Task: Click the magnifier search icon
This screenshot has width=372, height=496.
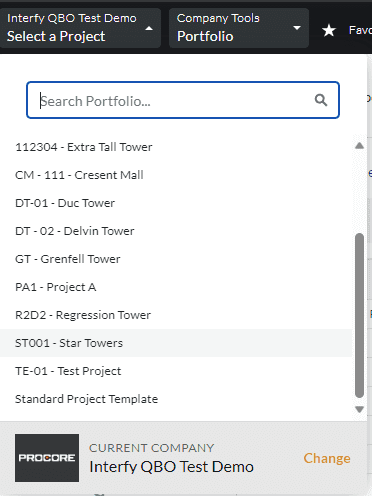Action: coord(321,100)
